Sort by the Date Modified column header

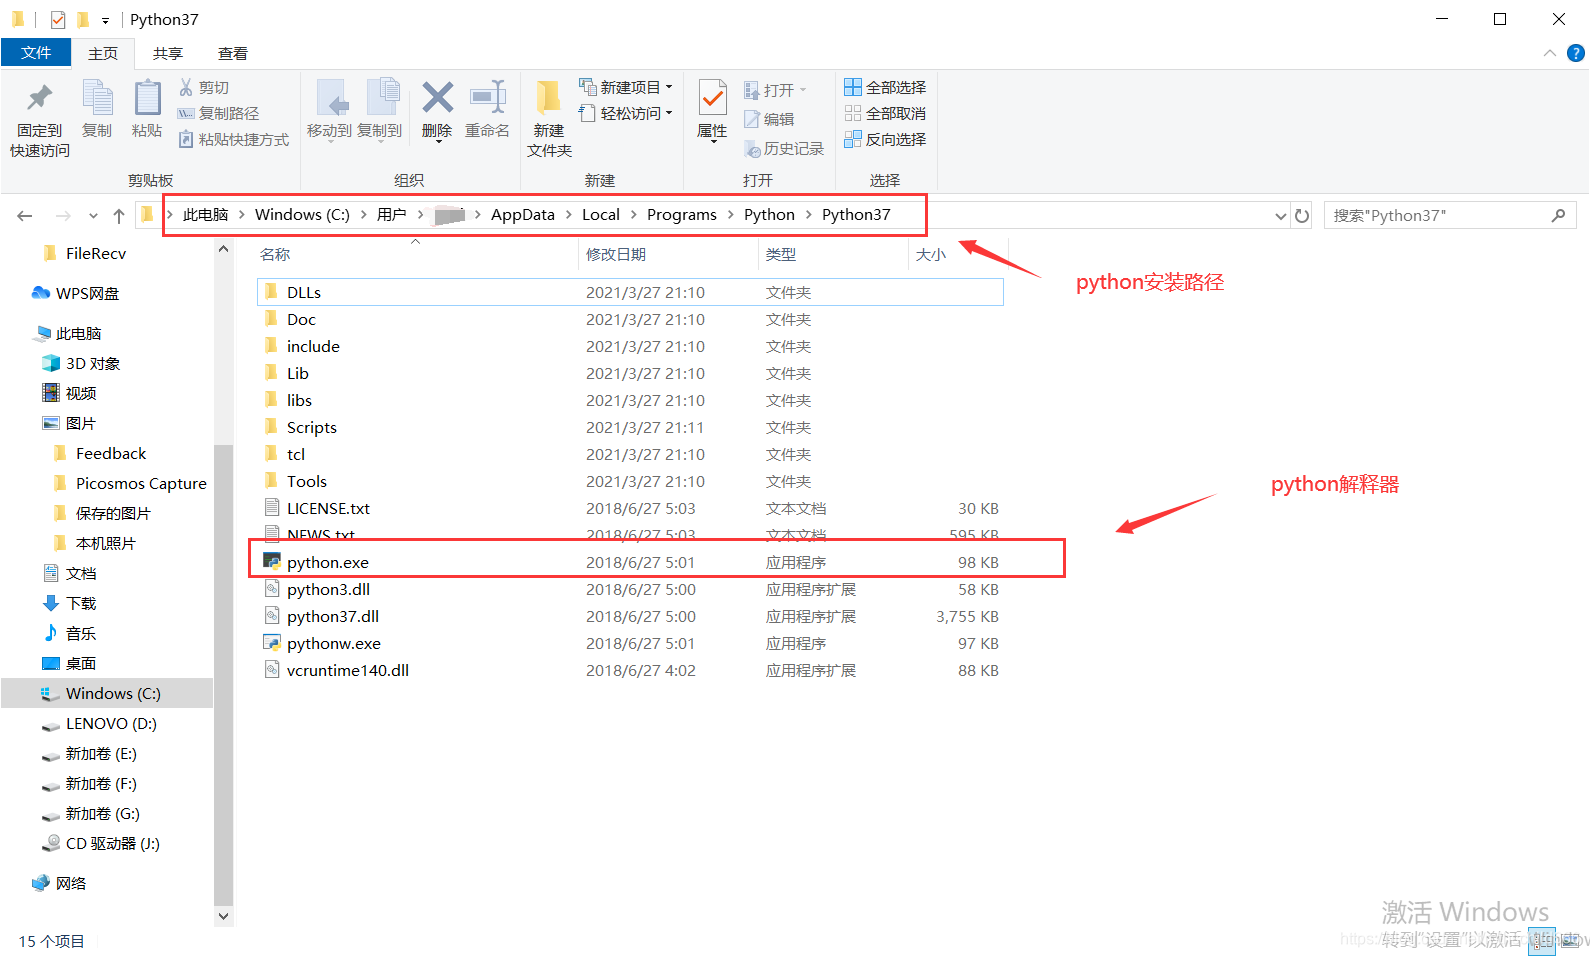(616, 255)
